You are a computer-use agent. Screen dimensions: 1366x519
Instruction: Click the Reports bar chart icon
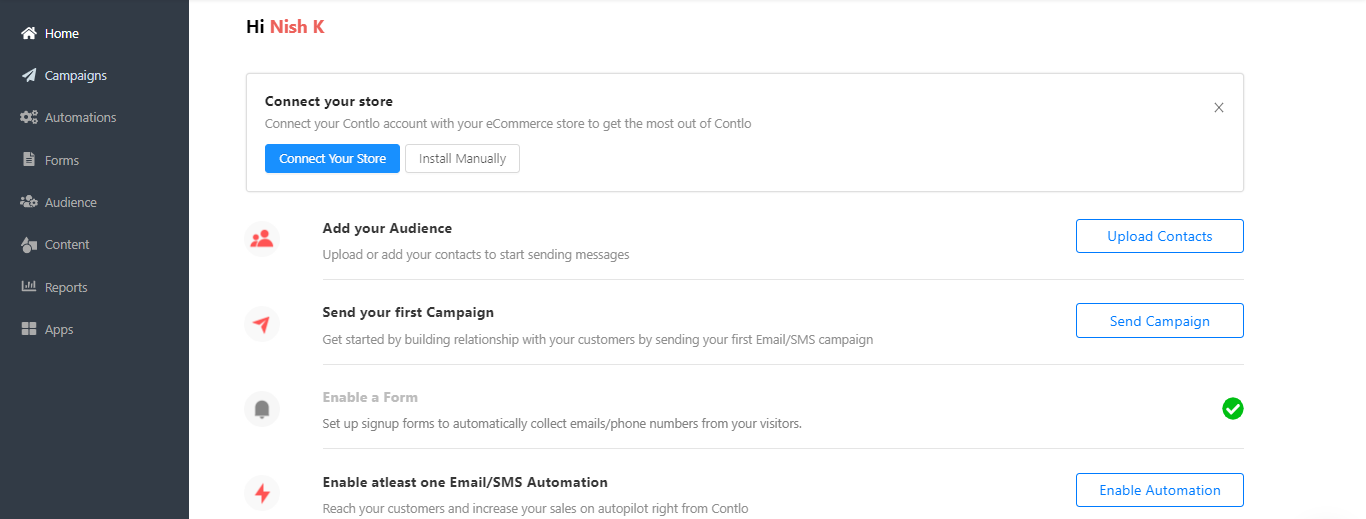29,287
